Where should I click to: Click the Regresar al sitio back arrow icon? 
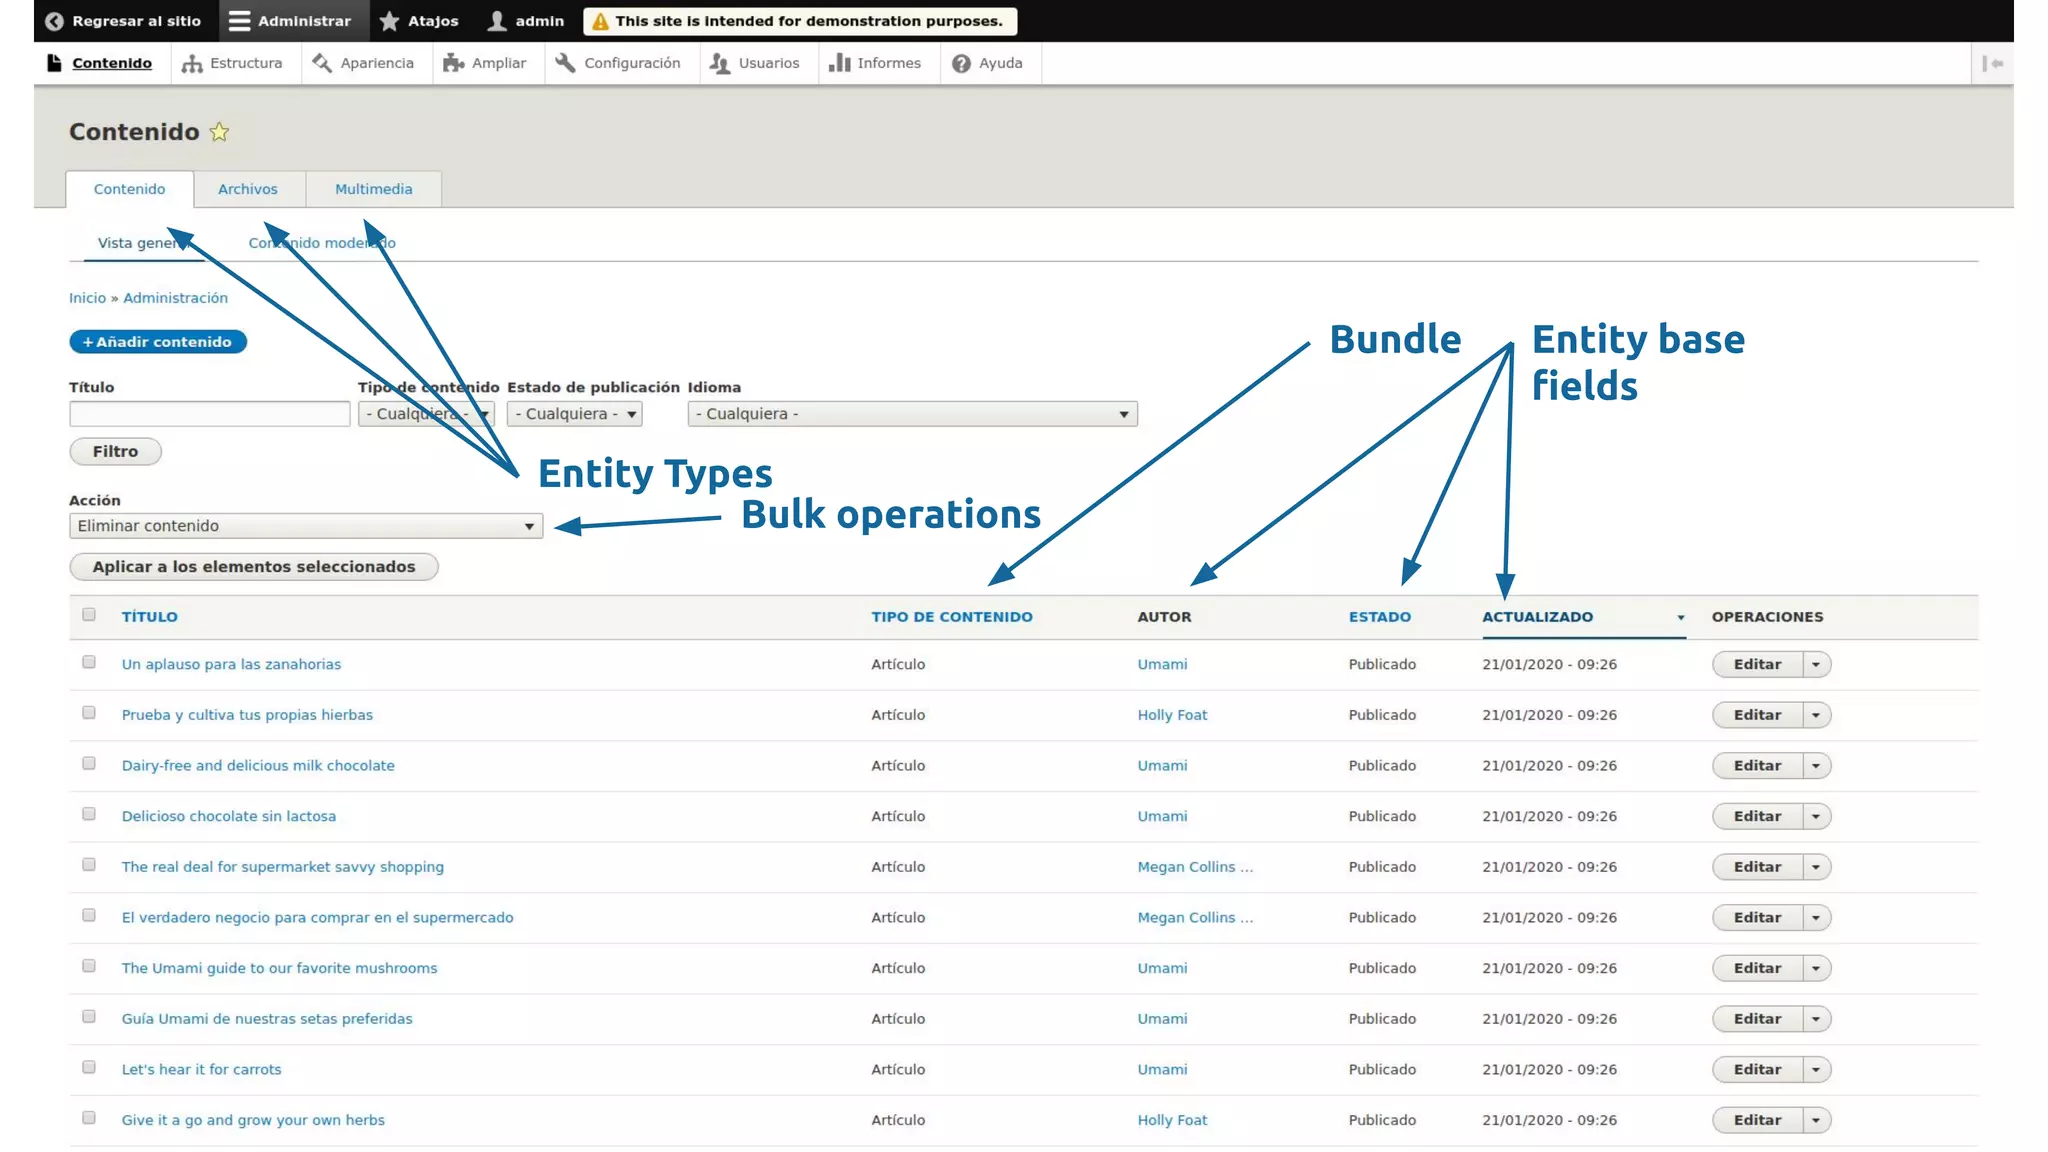54,21
